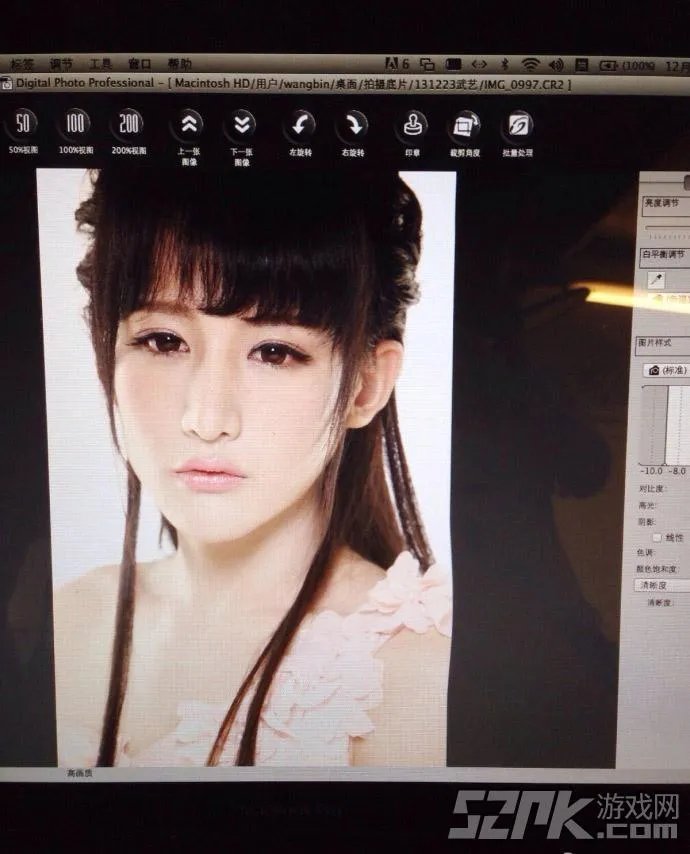The height and width of the screenshot is (854, 690).
Task: Enable the 线性 (linear) checkbox
Action: pos(656,537)
